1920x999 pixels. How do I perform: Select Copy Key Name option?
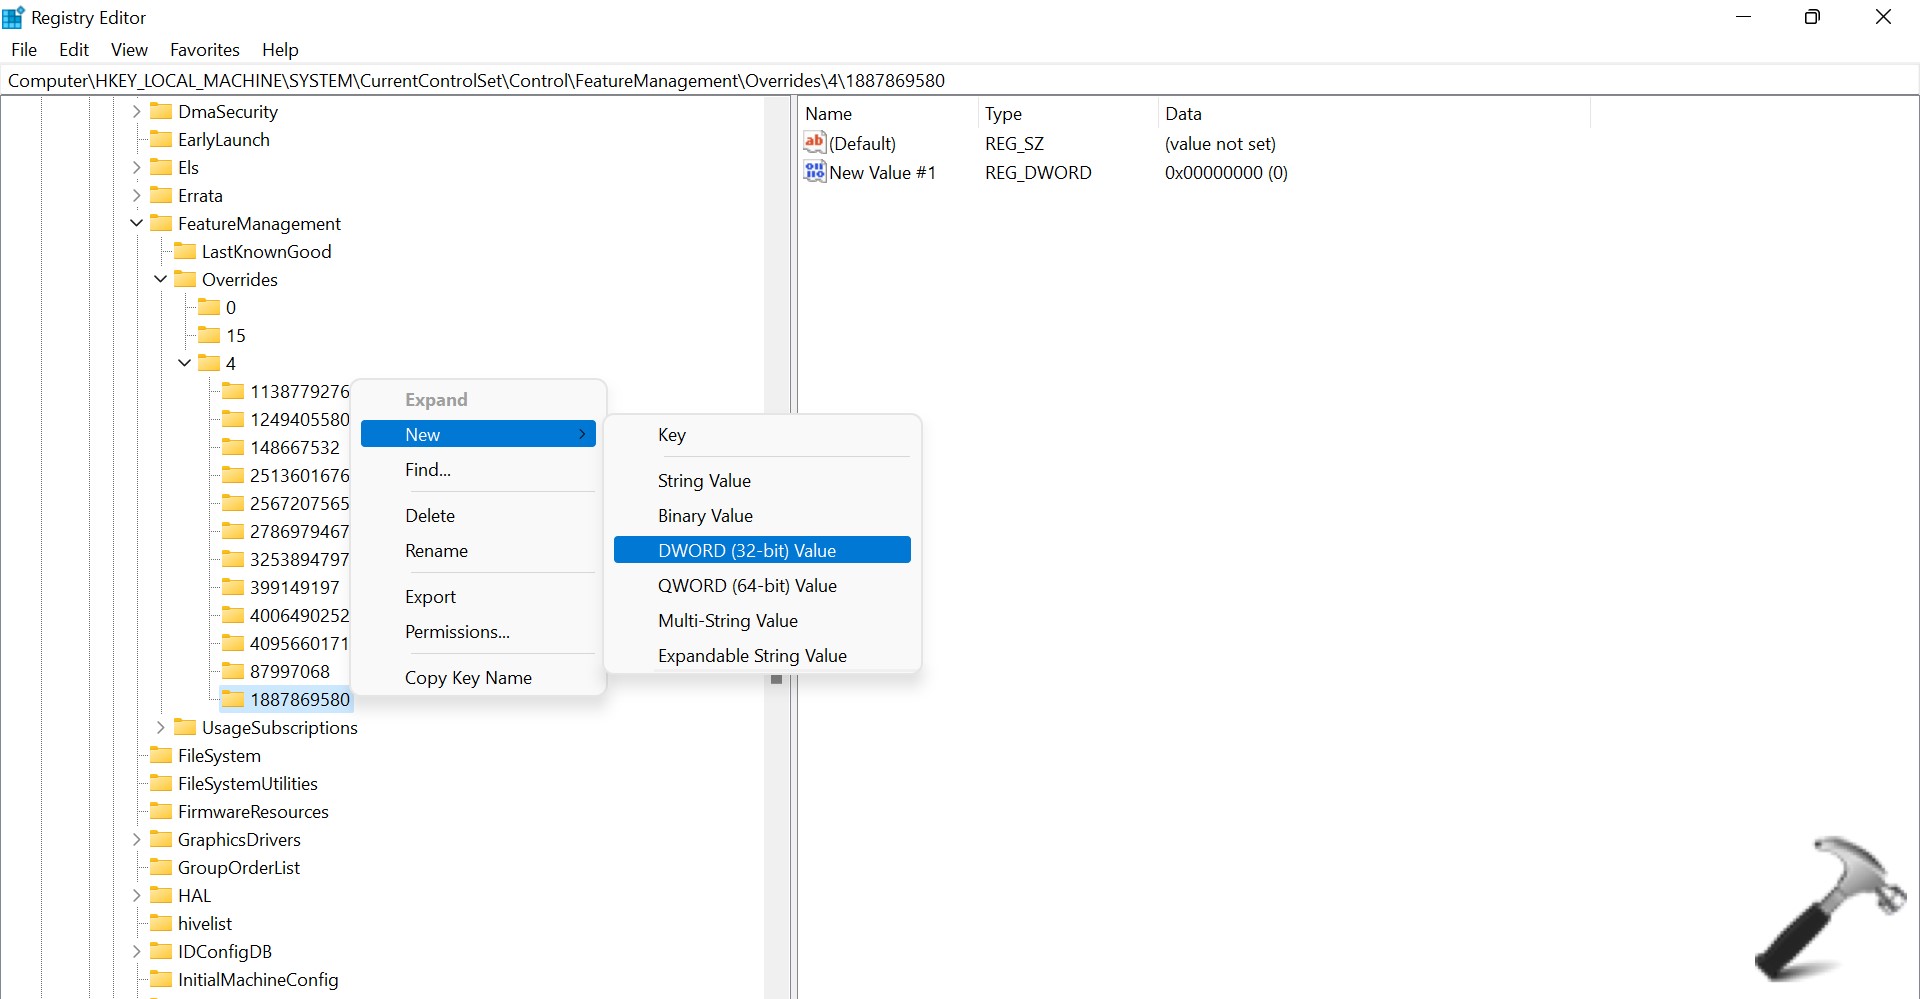click(x=468, y=678)
